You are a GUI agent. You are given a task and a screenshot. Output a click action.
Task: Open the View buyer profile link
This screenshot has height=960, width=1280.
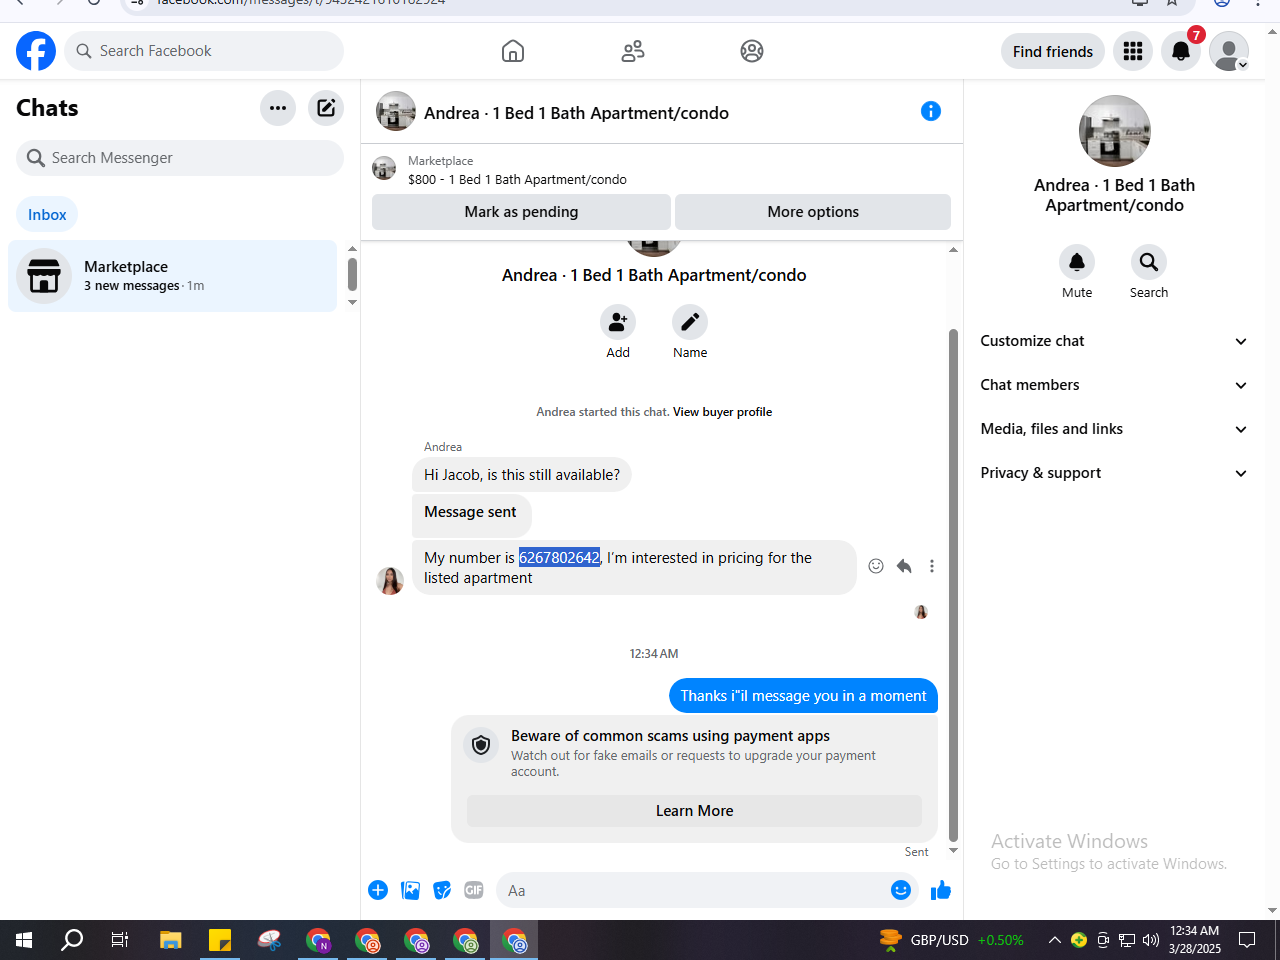click(x=722, y=412)
